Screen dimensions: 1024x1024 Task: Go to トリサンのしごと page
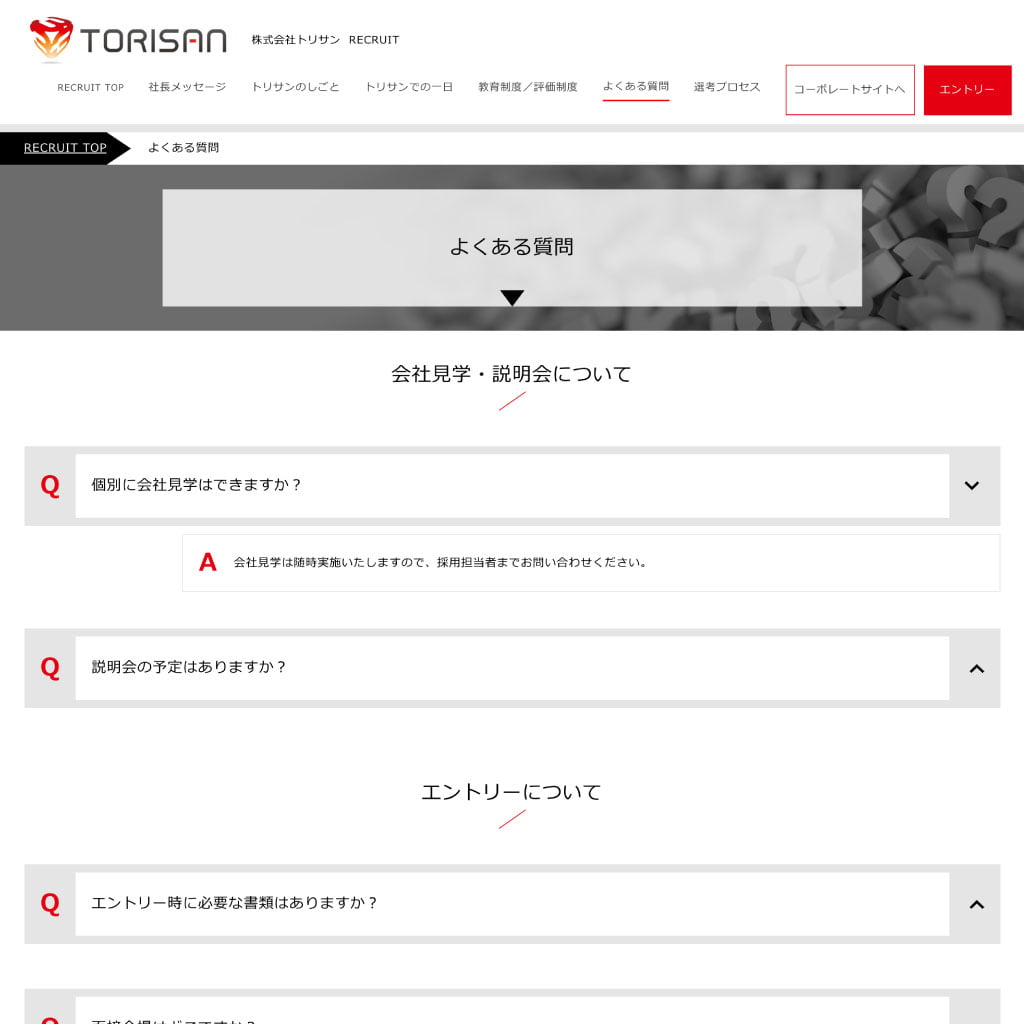point(295,87)
